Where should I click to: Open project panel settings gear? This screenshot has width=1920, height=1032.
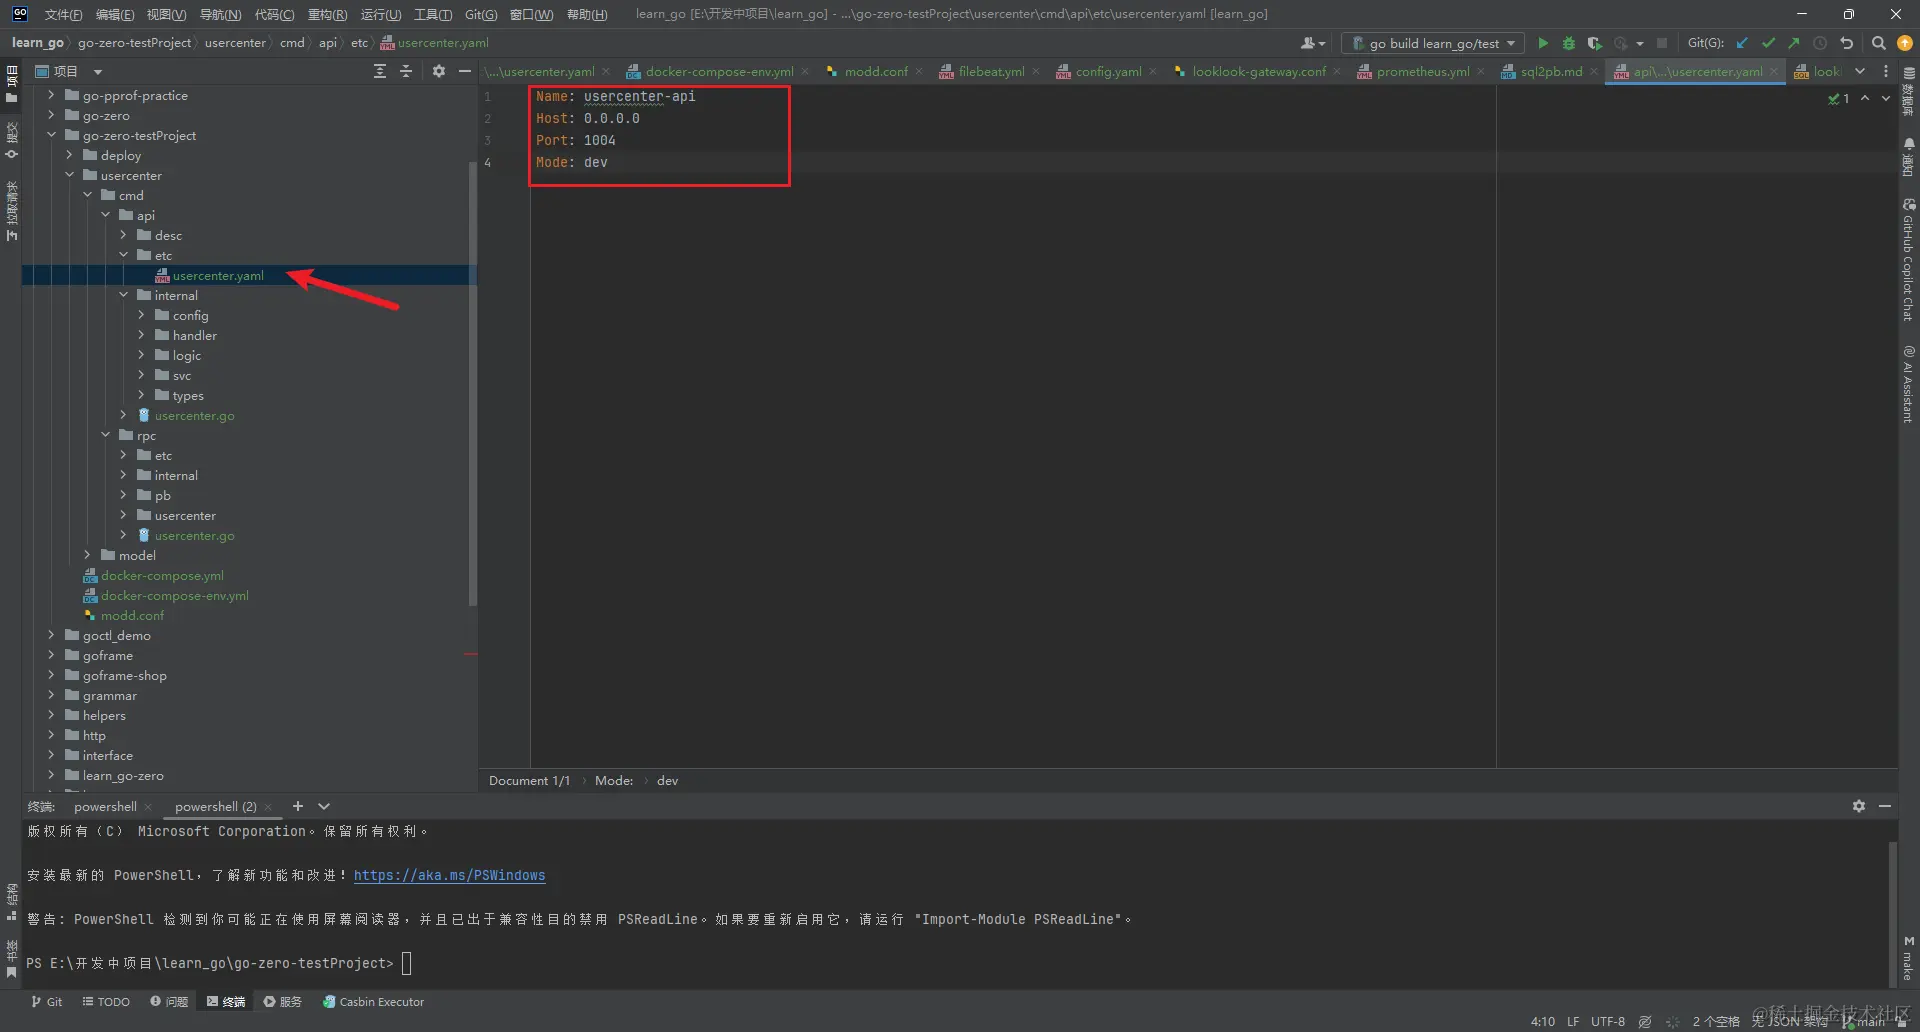point(439,71)
